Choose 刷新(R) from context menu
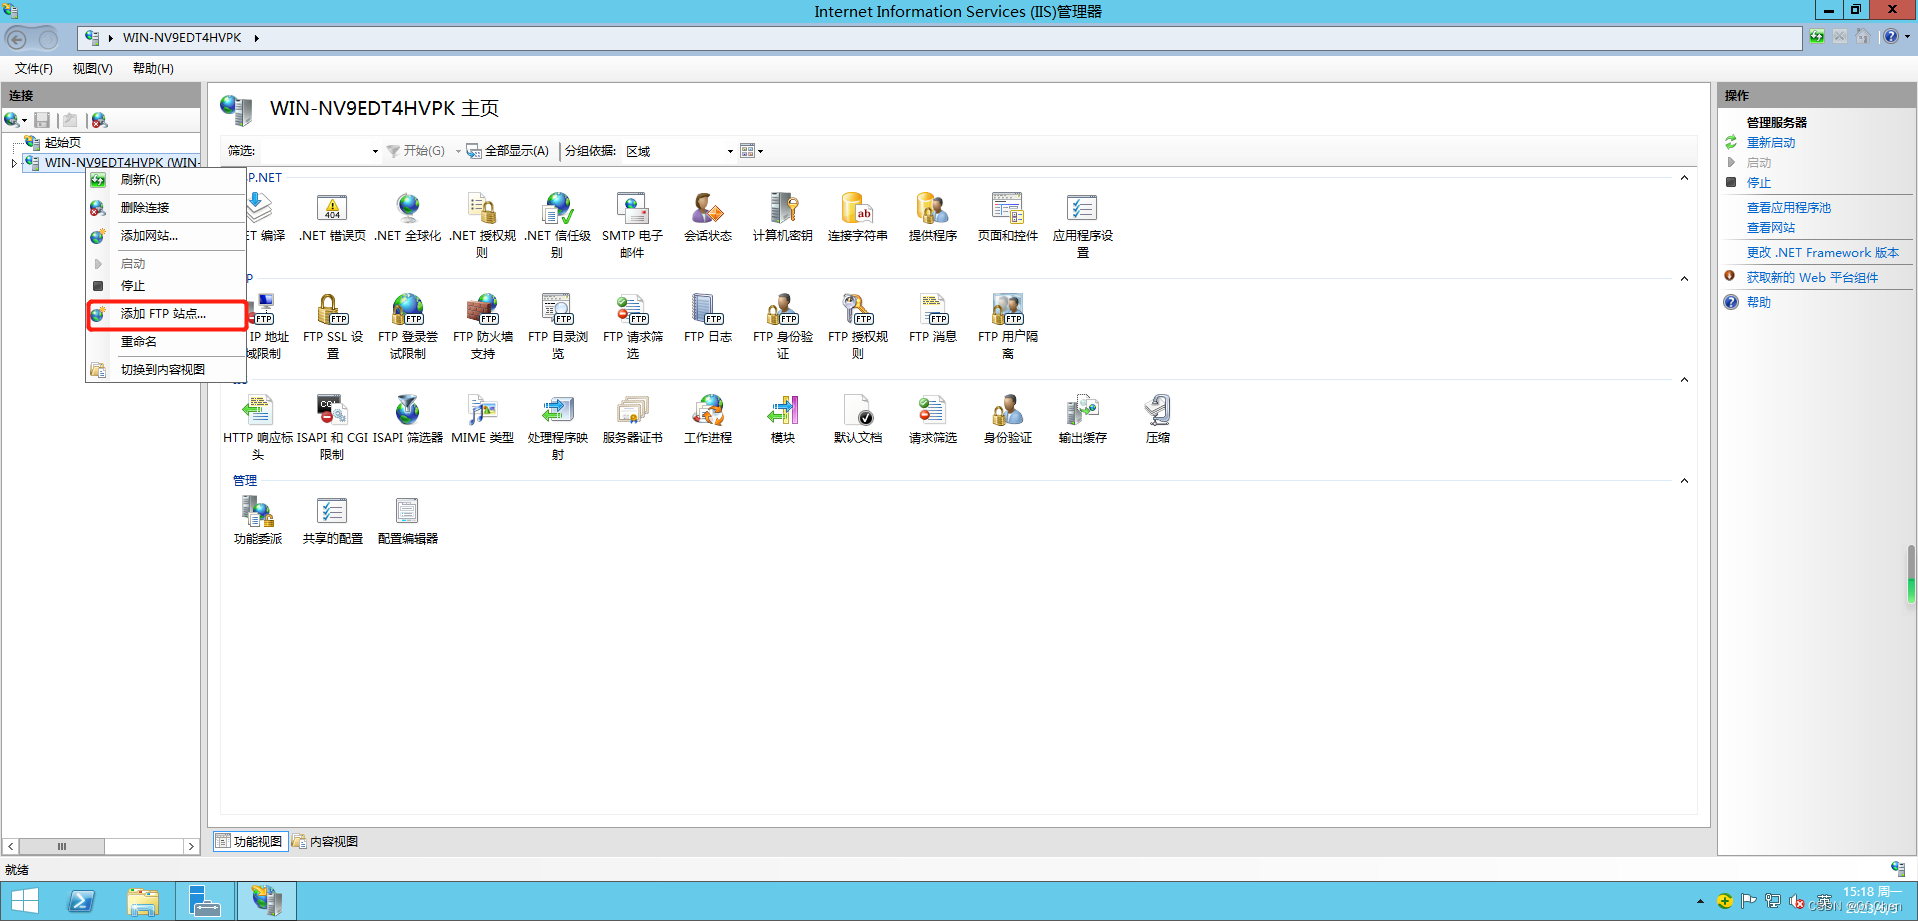The image size is (1918, 921). tap(167, 180)
